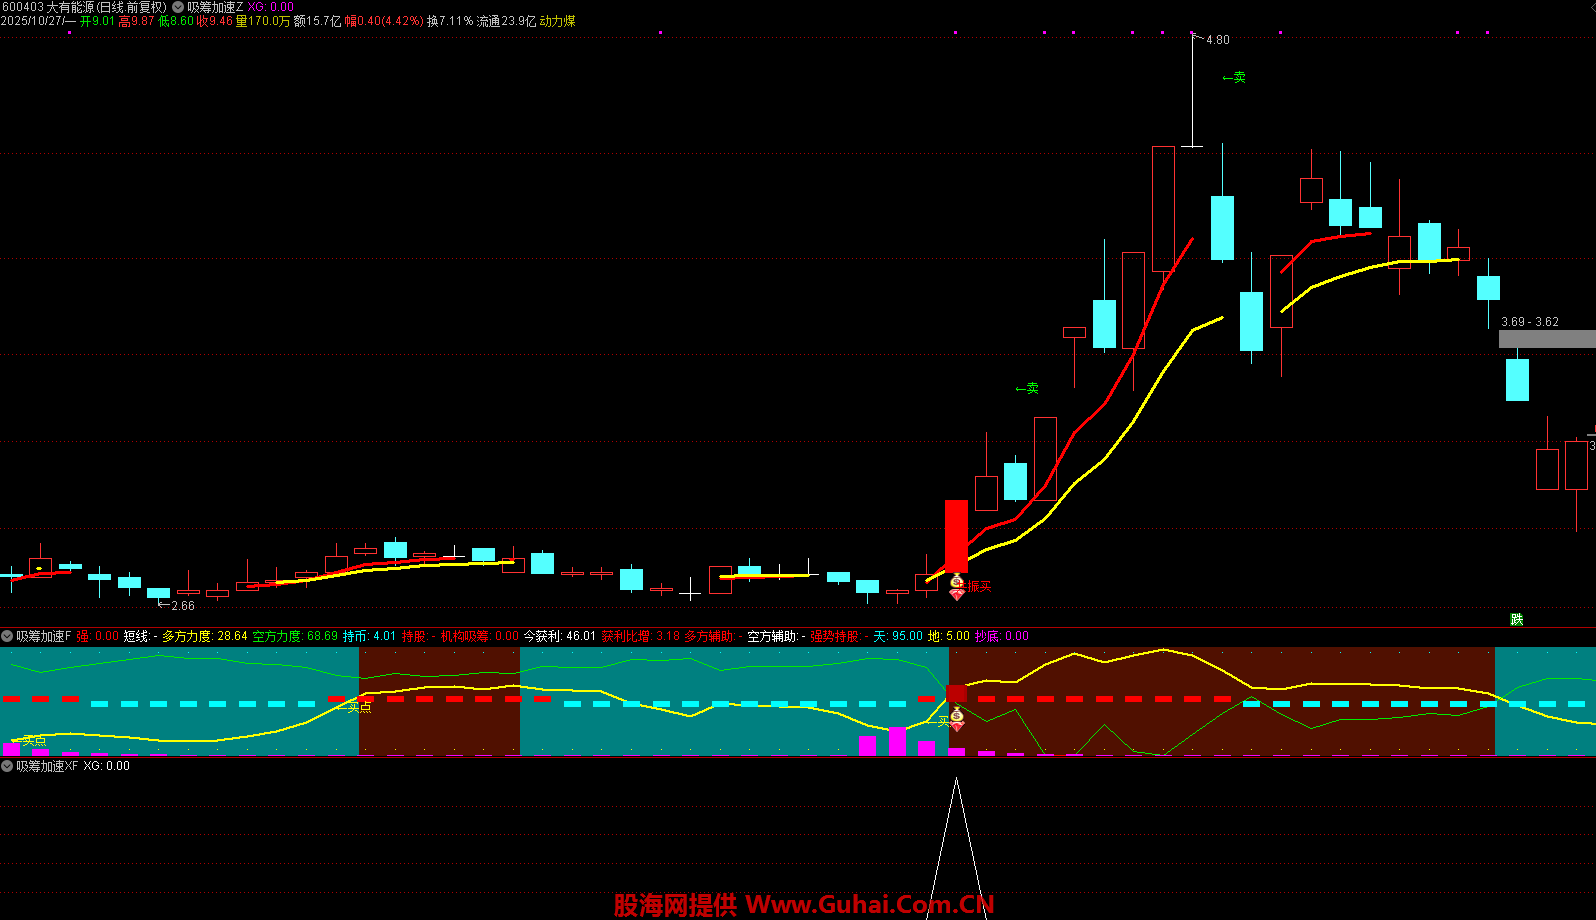Viewport: 1596px width, 920px height.
Task: Click the 买点 marker at the brown zone start
Action: (x=359, y=707)
